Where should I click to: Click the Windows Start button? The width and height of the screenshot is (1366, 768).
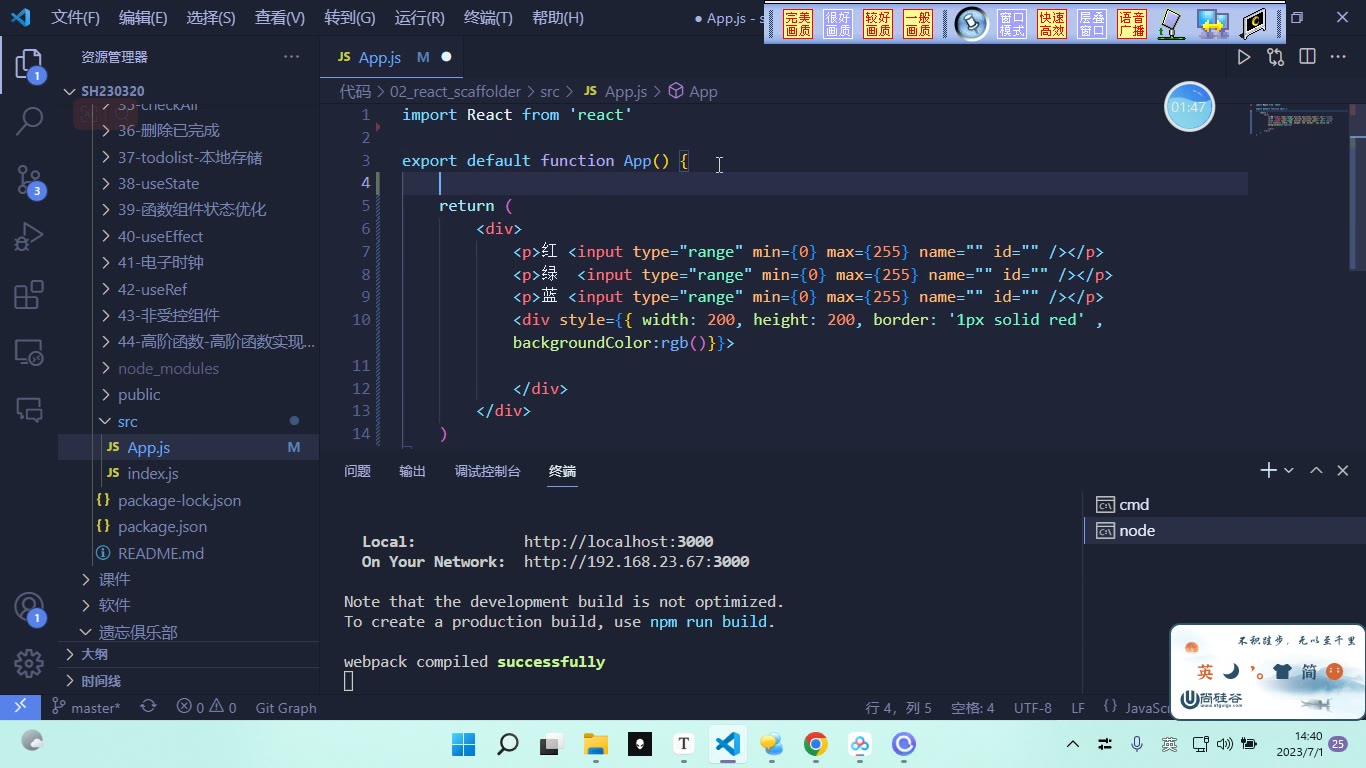(464, 744)
